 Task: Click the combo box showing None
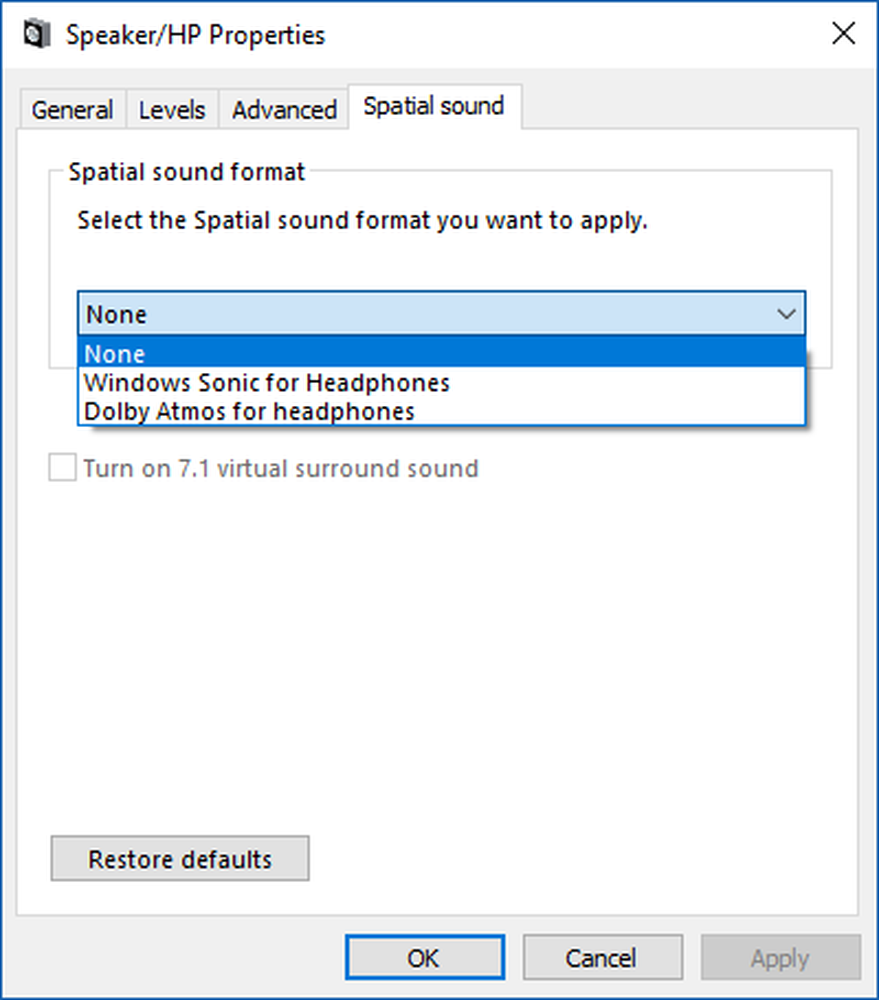[441, 314]
